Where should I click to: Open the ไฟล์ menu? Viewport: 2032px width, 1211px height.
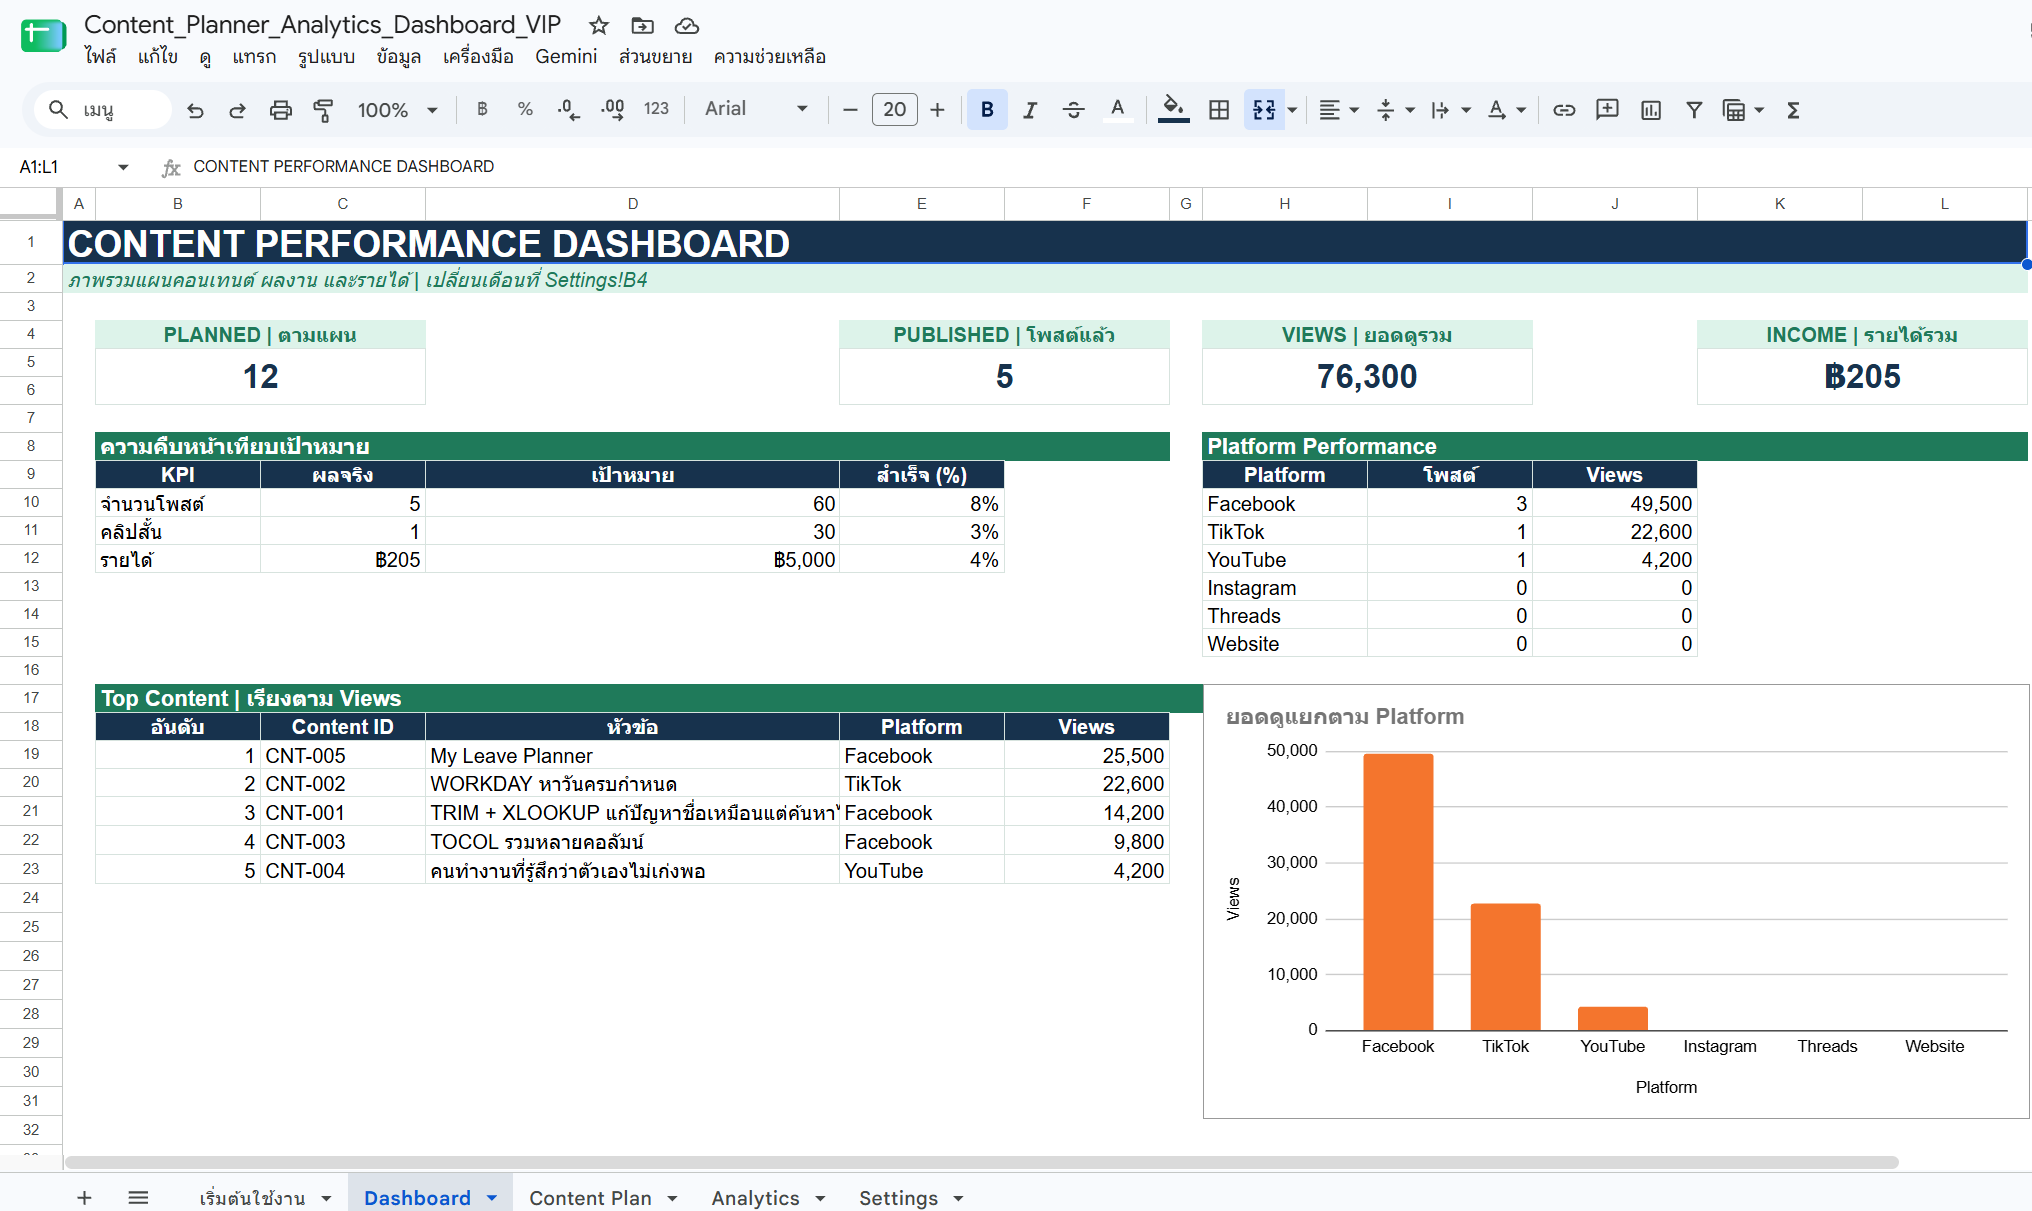100,56
